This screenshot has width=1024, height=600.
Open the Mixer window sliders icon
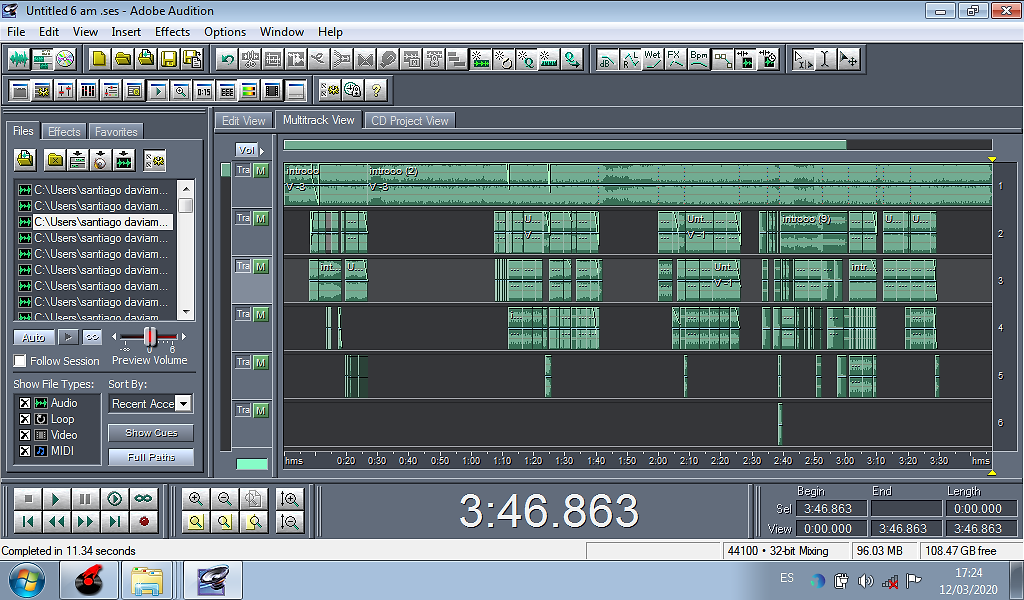(65, 90)
